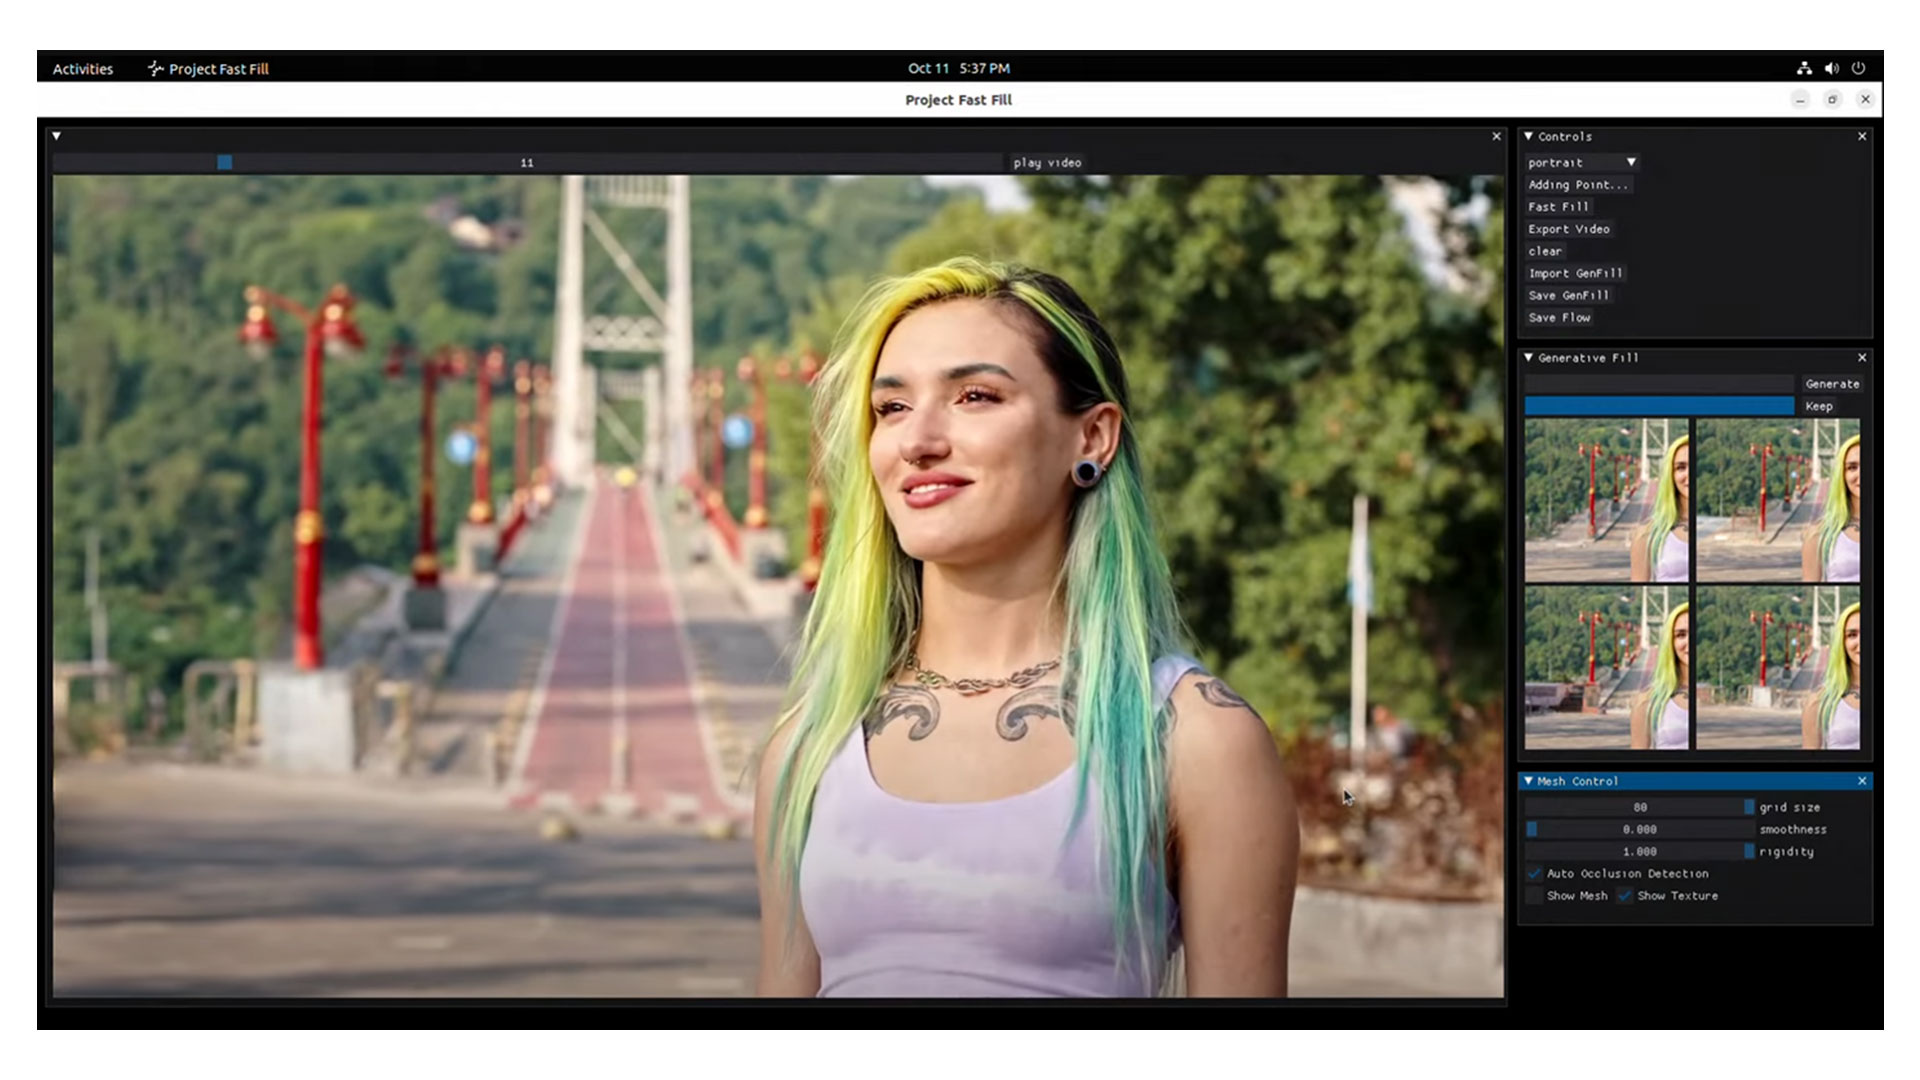Image resolution: width=1920 pixels, height=1080 pixels.
Task: Select the top-right generated thumbnail
Action: pos(1777,500)
